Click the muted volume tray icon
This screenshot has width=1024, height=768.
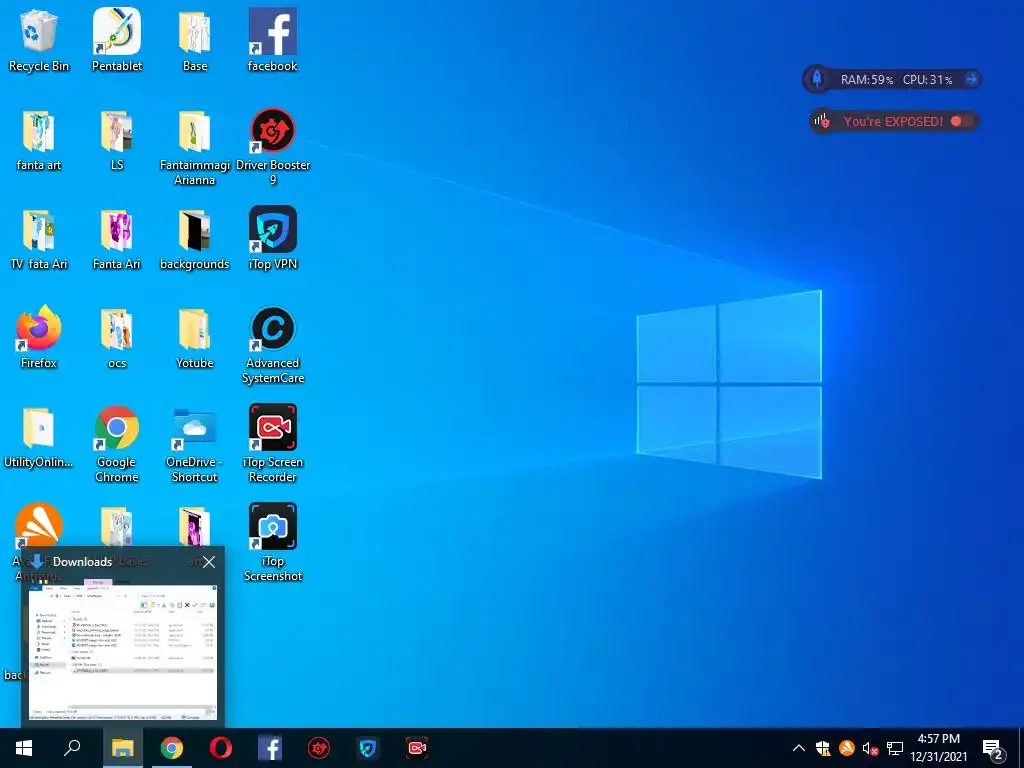tap(871, 748)
